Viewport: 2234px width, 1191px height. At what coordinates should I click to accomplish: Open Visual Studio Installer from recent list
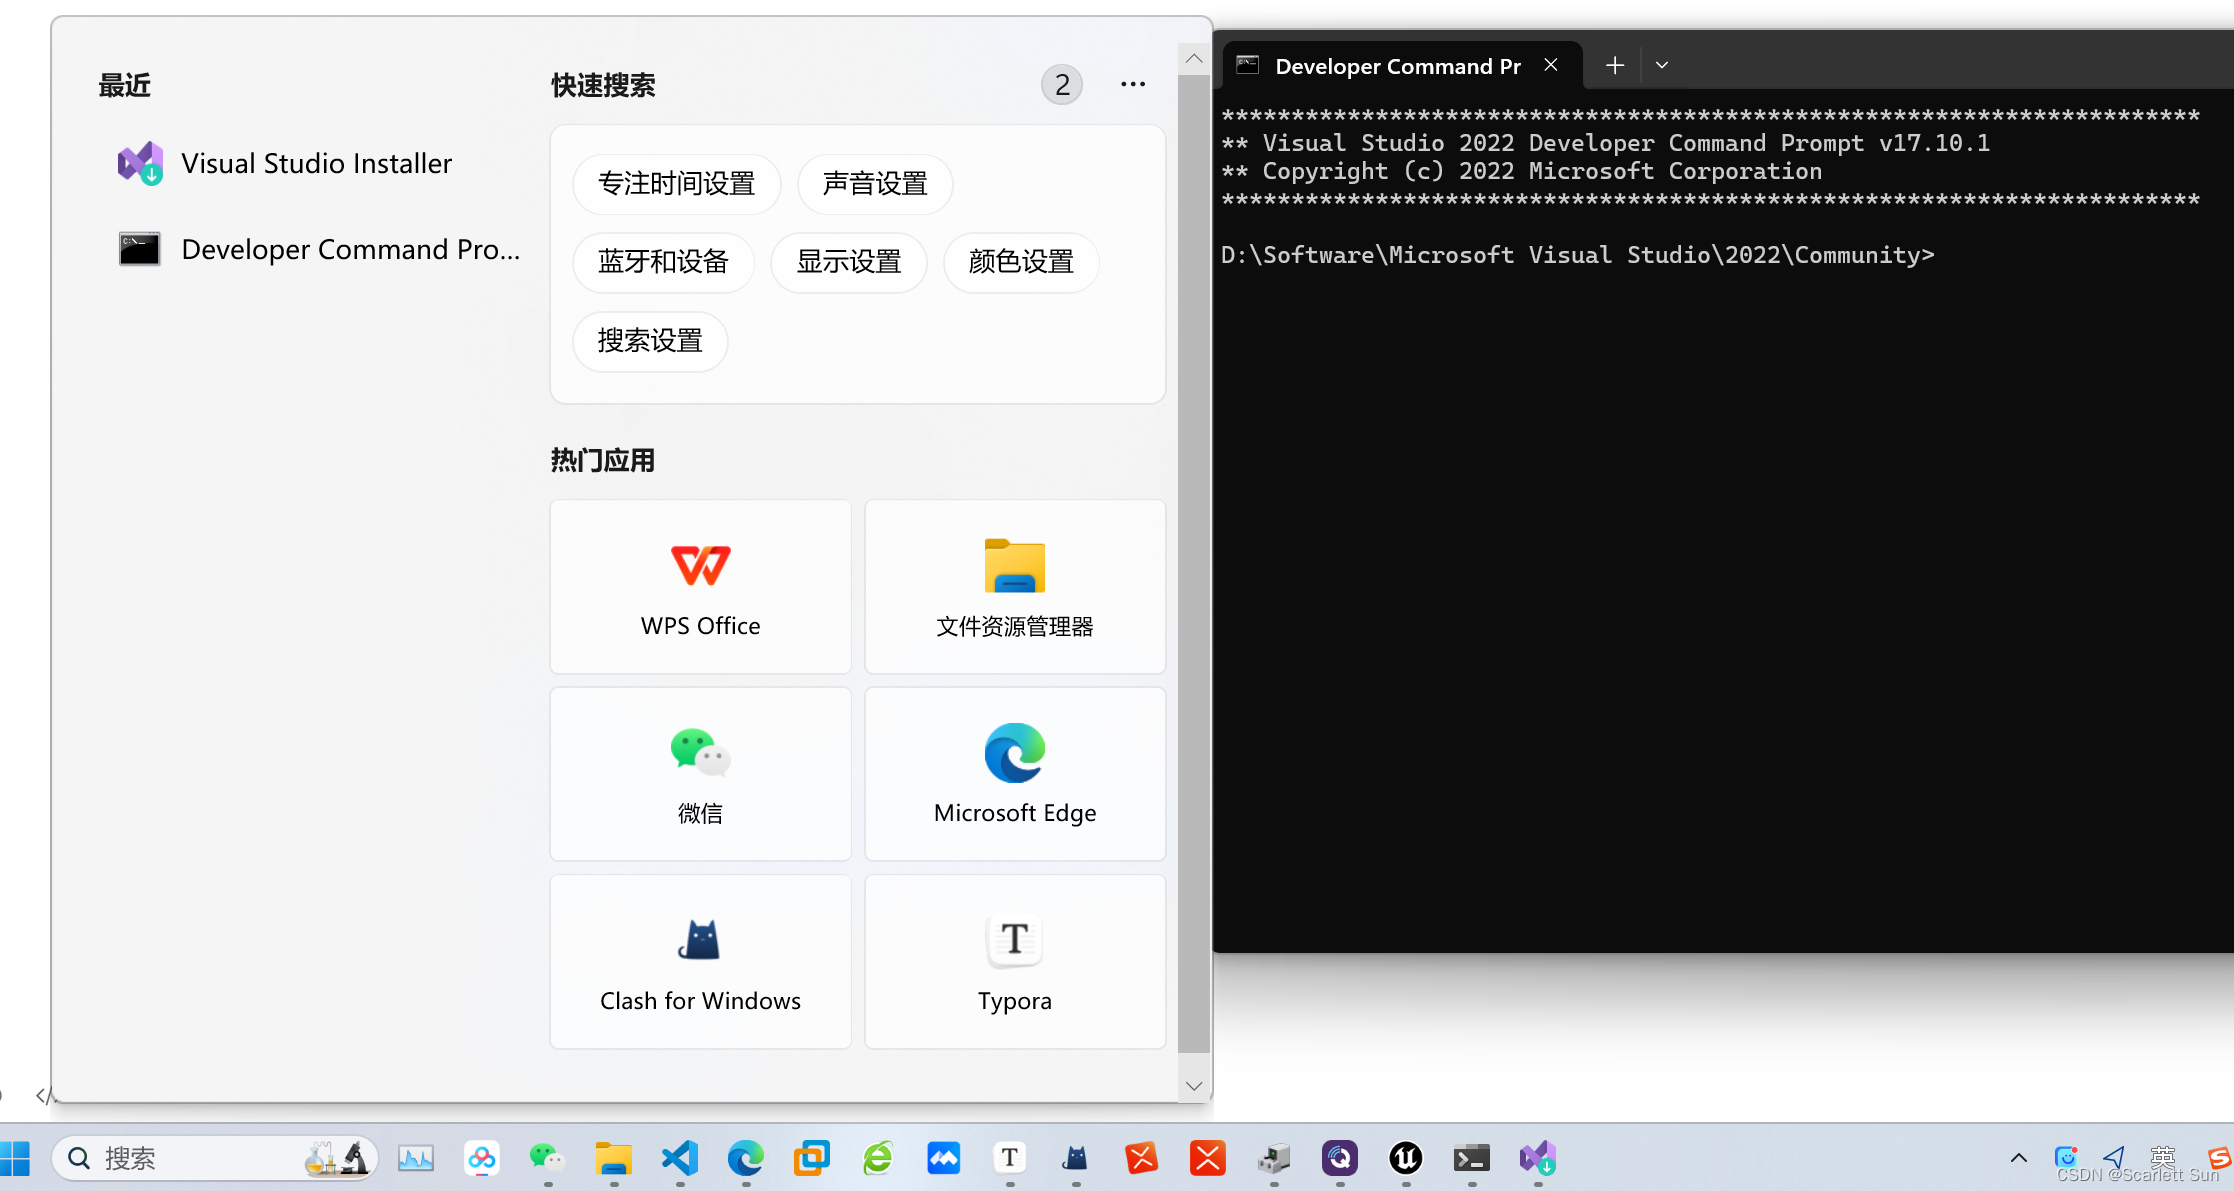click(315, 163)
